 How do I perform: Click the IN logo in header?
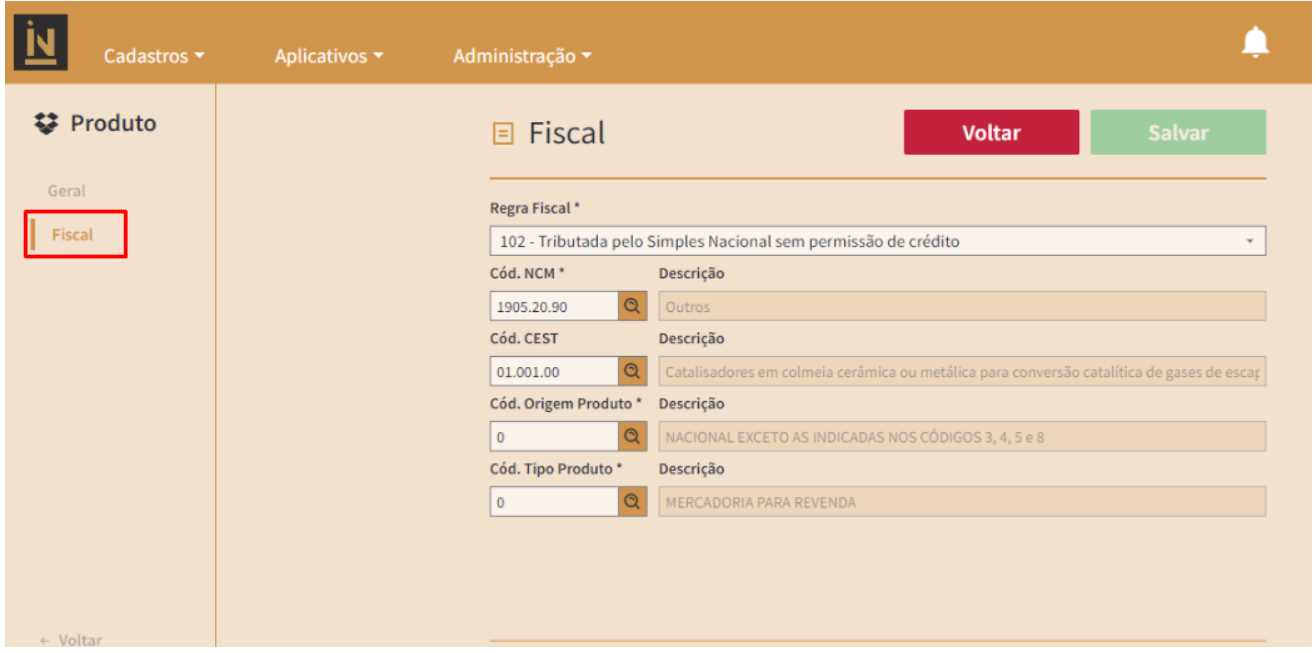[41, 42]
